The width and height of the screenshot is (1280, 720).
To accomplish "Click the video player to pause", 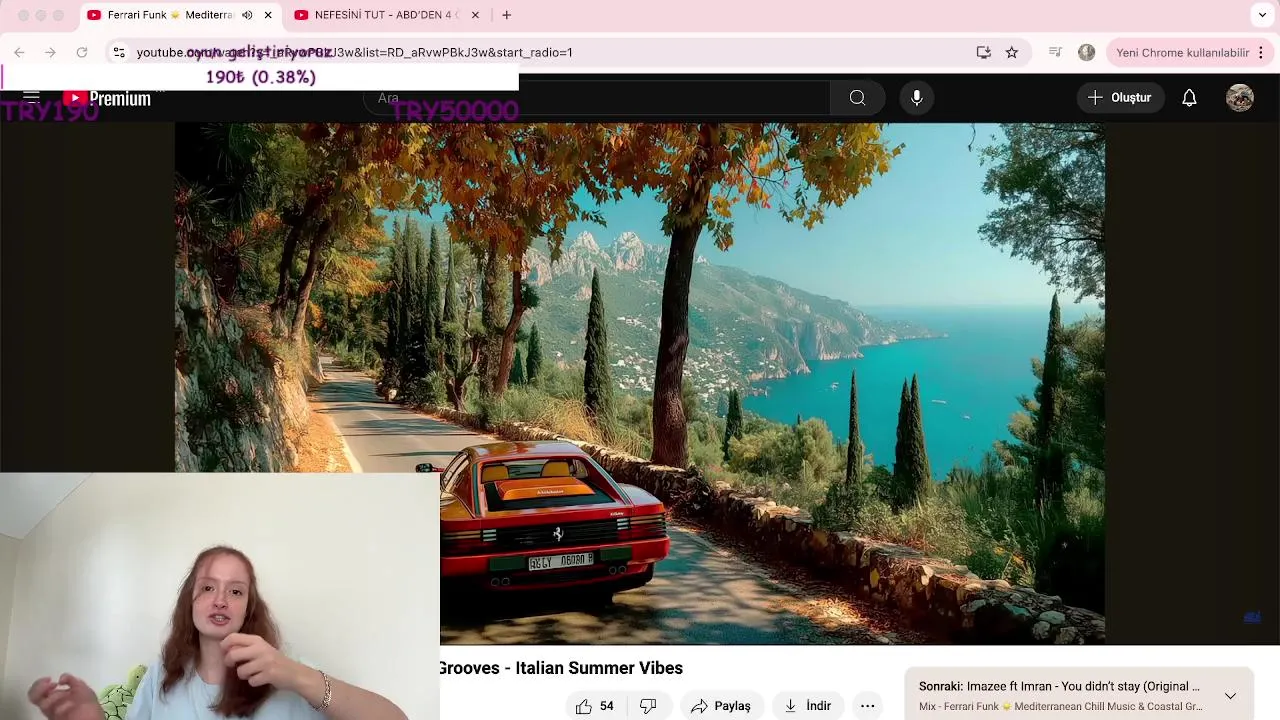I will [640, 383].
